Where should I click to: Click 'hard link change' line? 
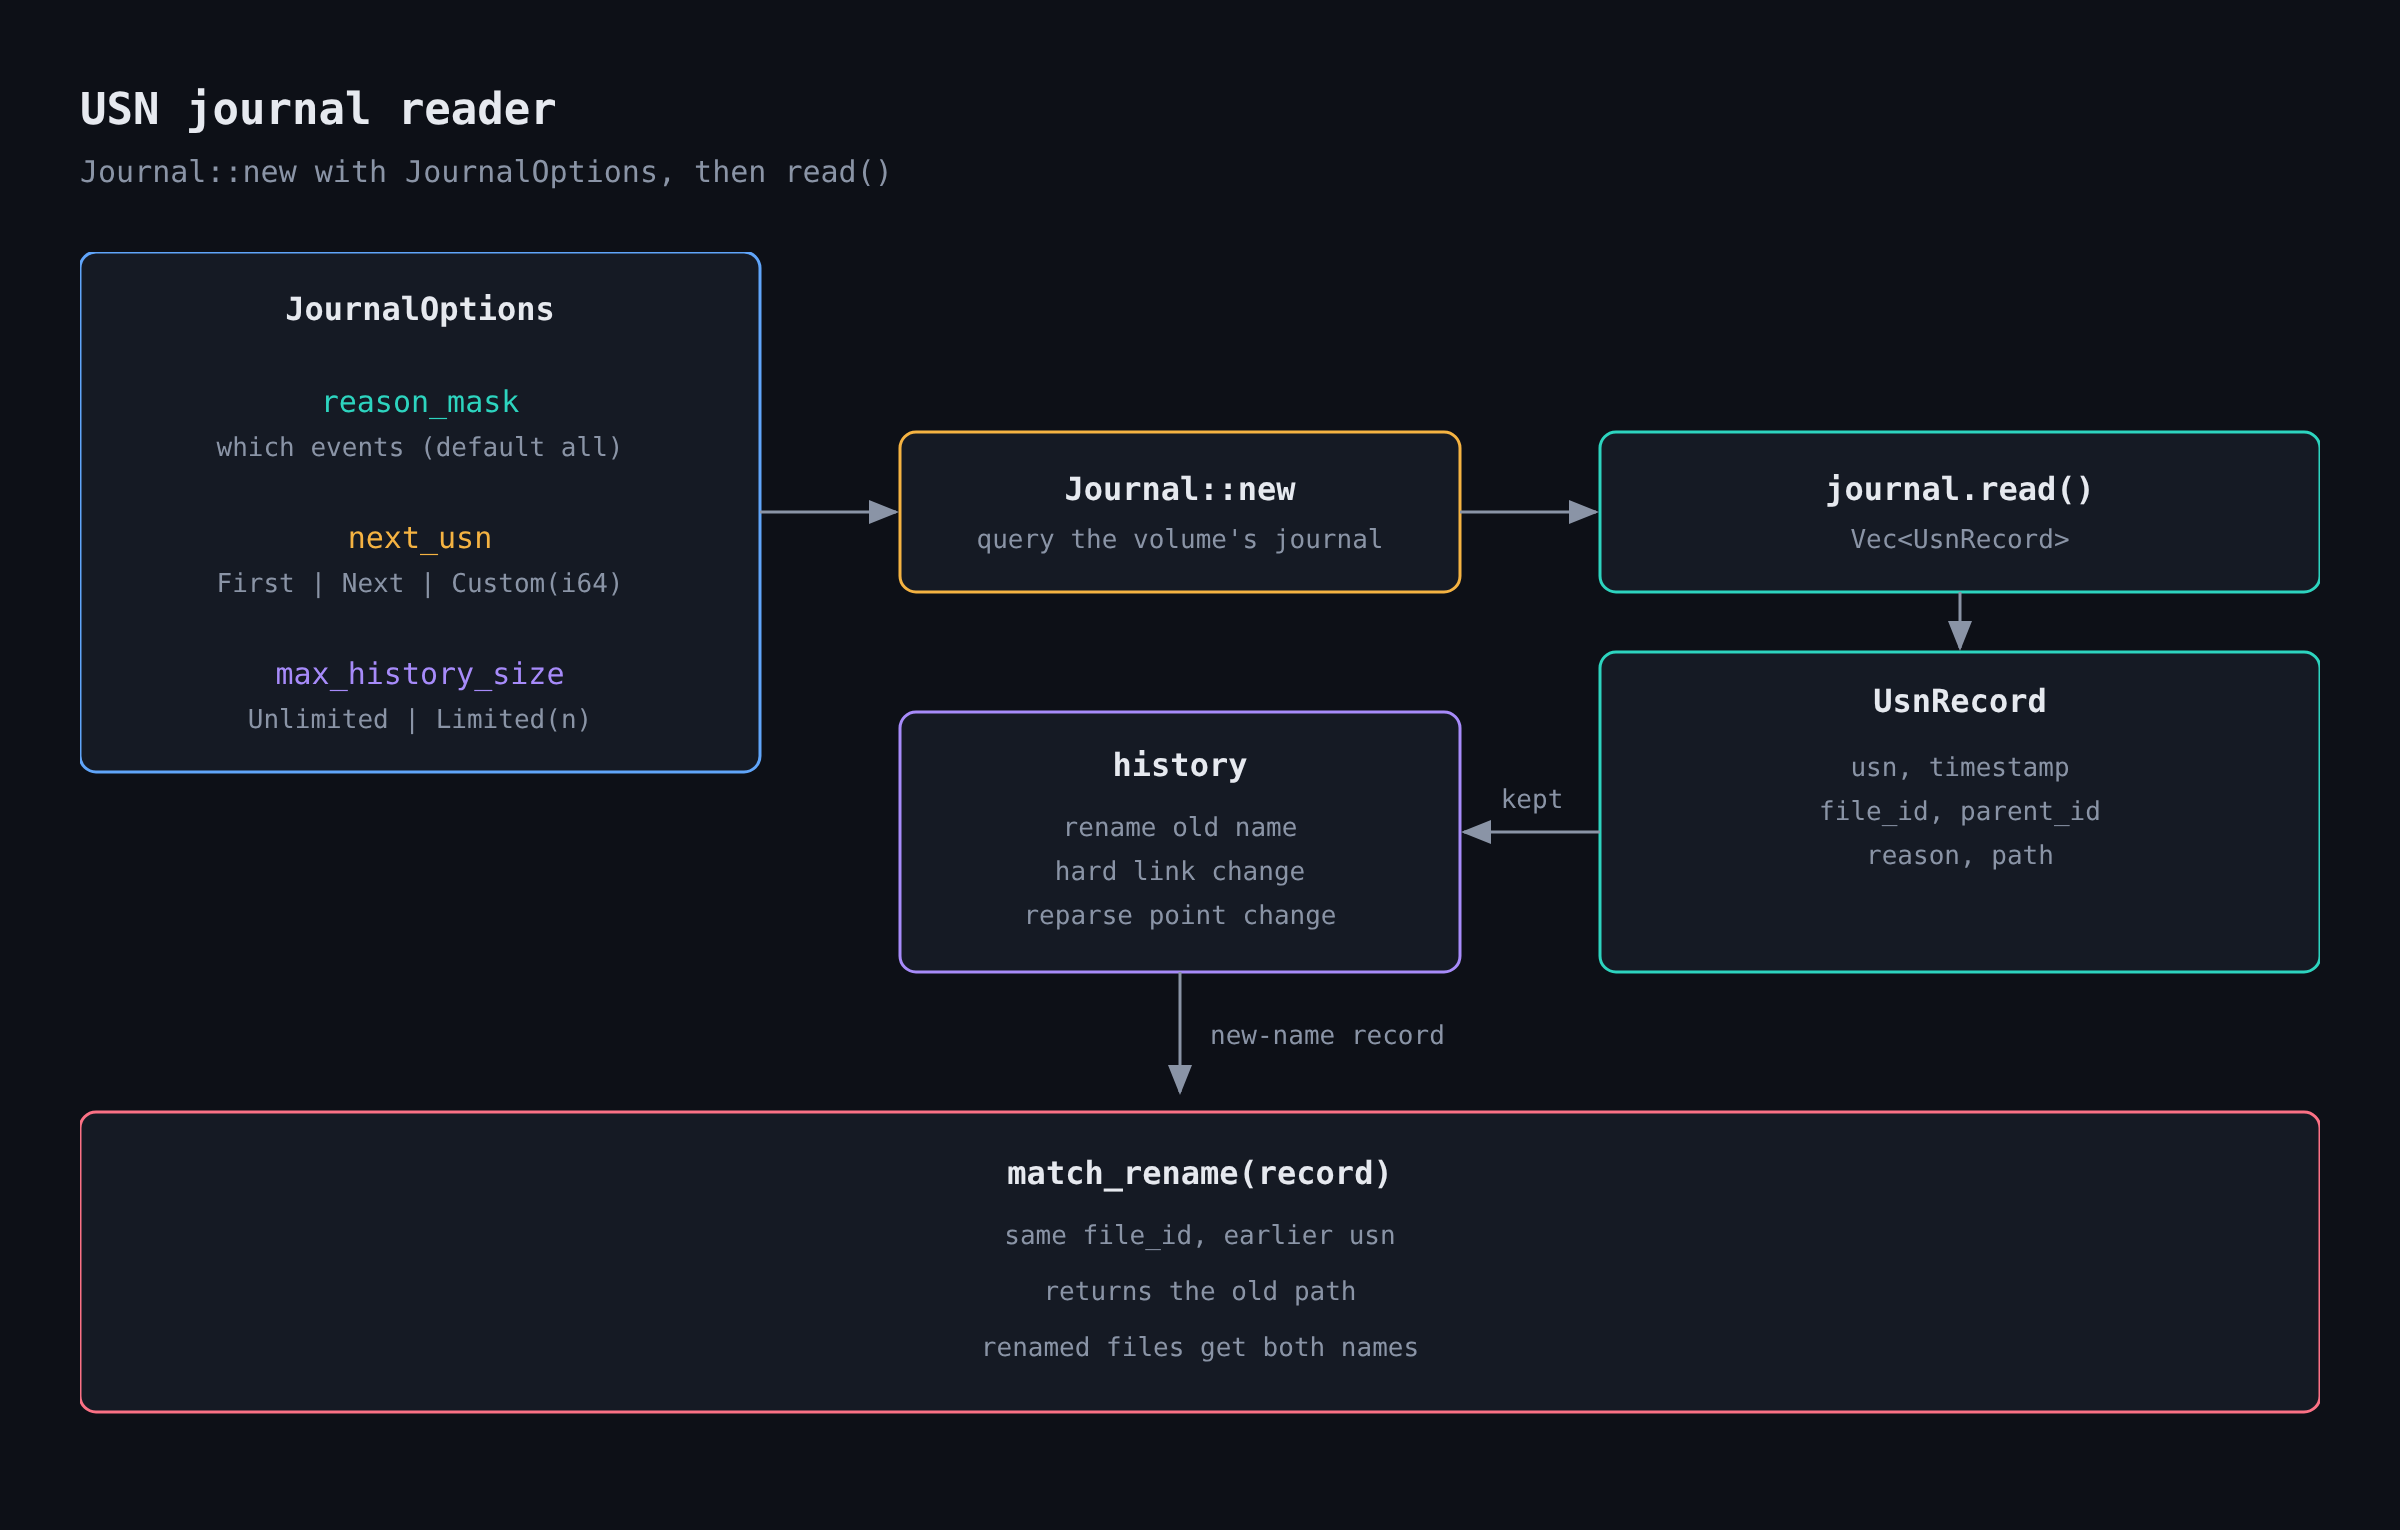pyautogui.click(x=1180, y=872)
